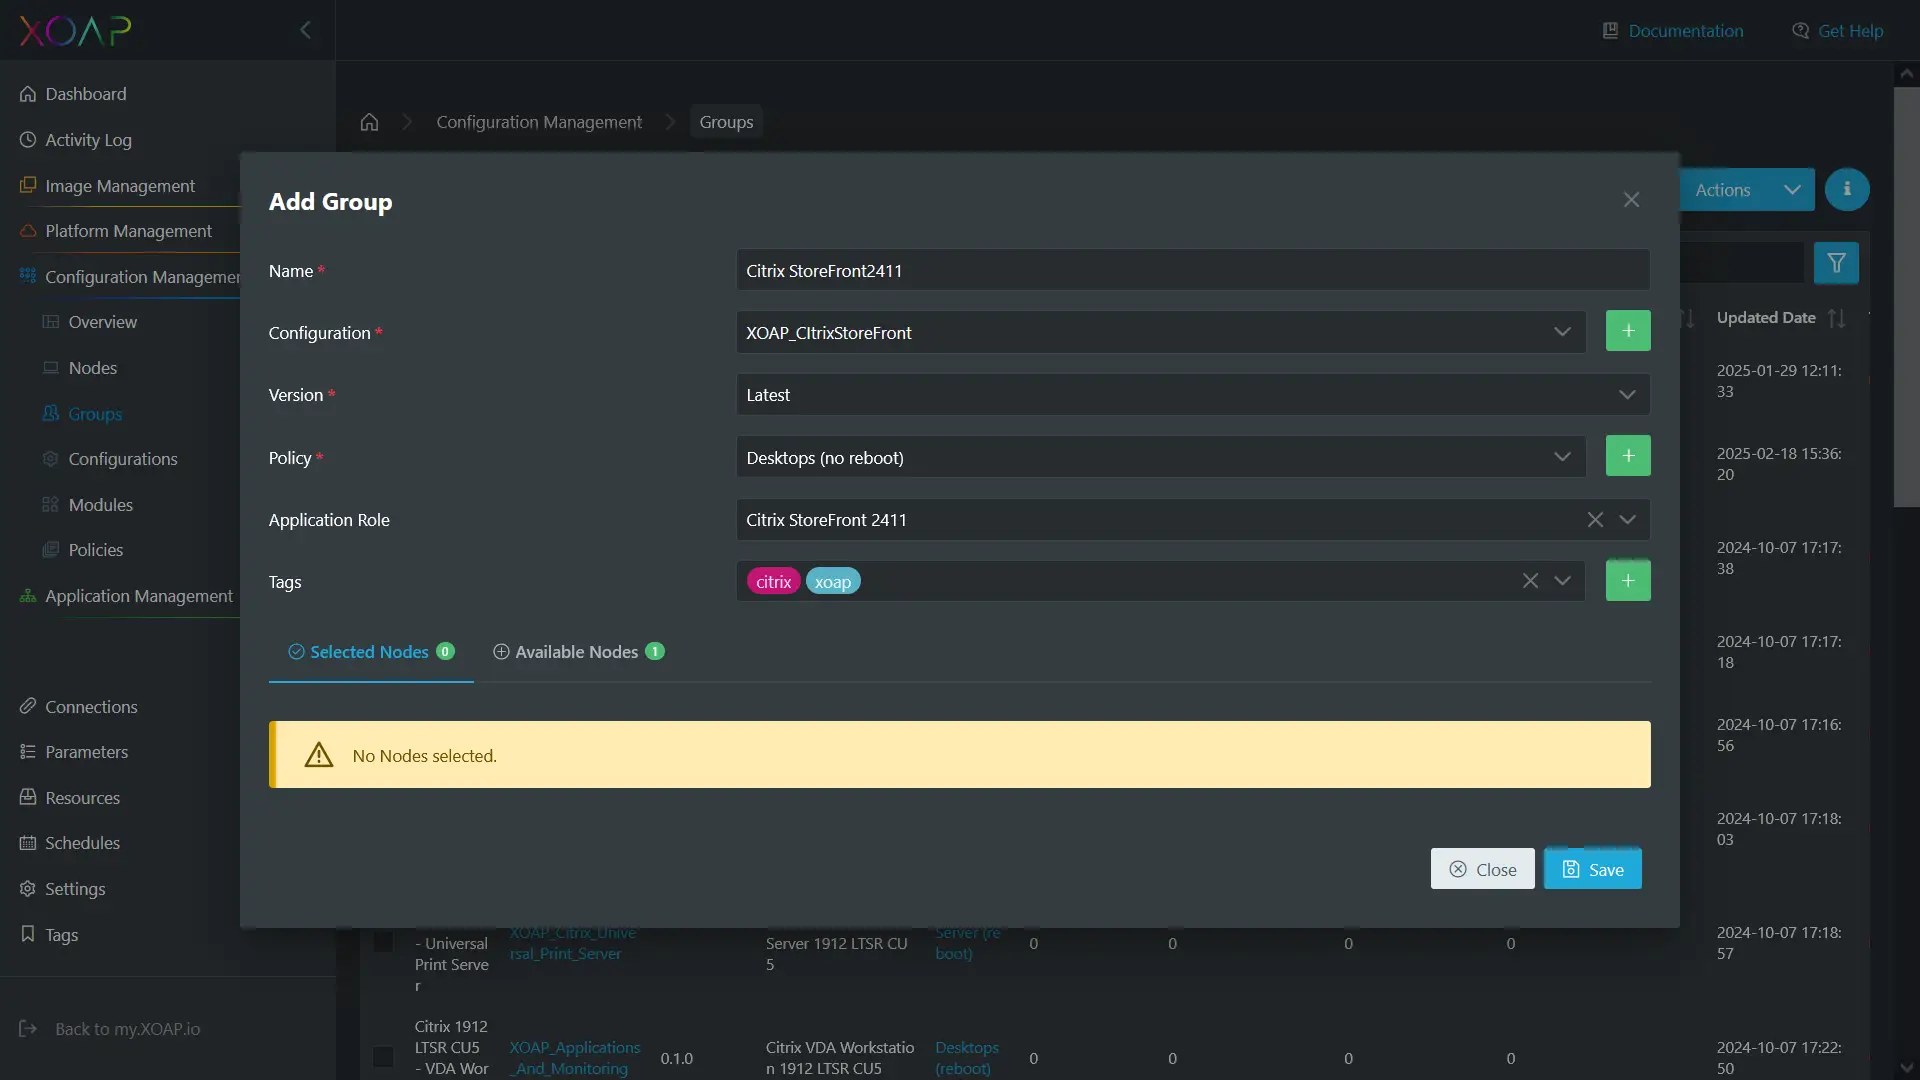Check the Citrix 1912 VDA row checkbox

point(383,1057)
